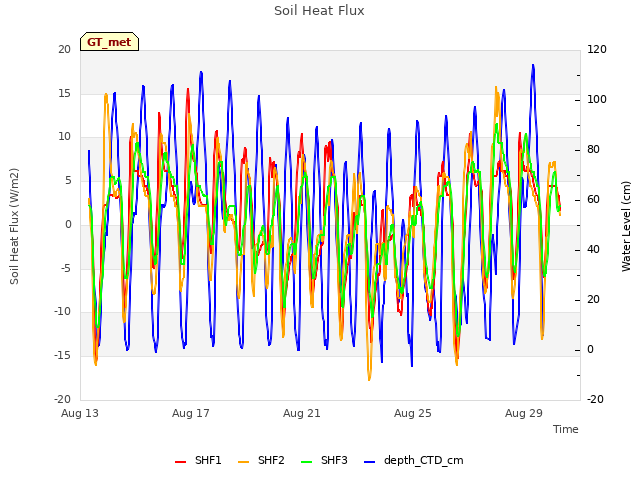
Task: Click the right axis value 60
Action: 593,200
